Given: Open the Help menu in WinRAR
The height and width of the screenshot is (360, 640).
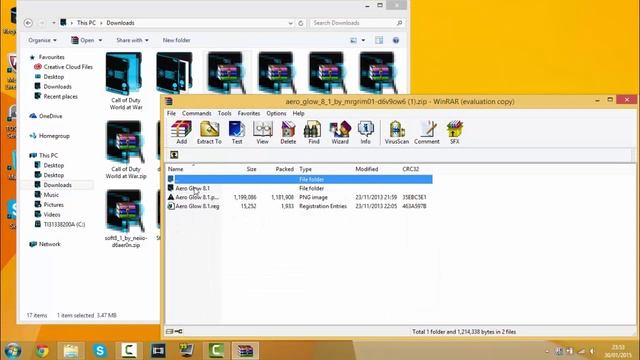Looking at the screenshot, I should (x=298, y=113).
